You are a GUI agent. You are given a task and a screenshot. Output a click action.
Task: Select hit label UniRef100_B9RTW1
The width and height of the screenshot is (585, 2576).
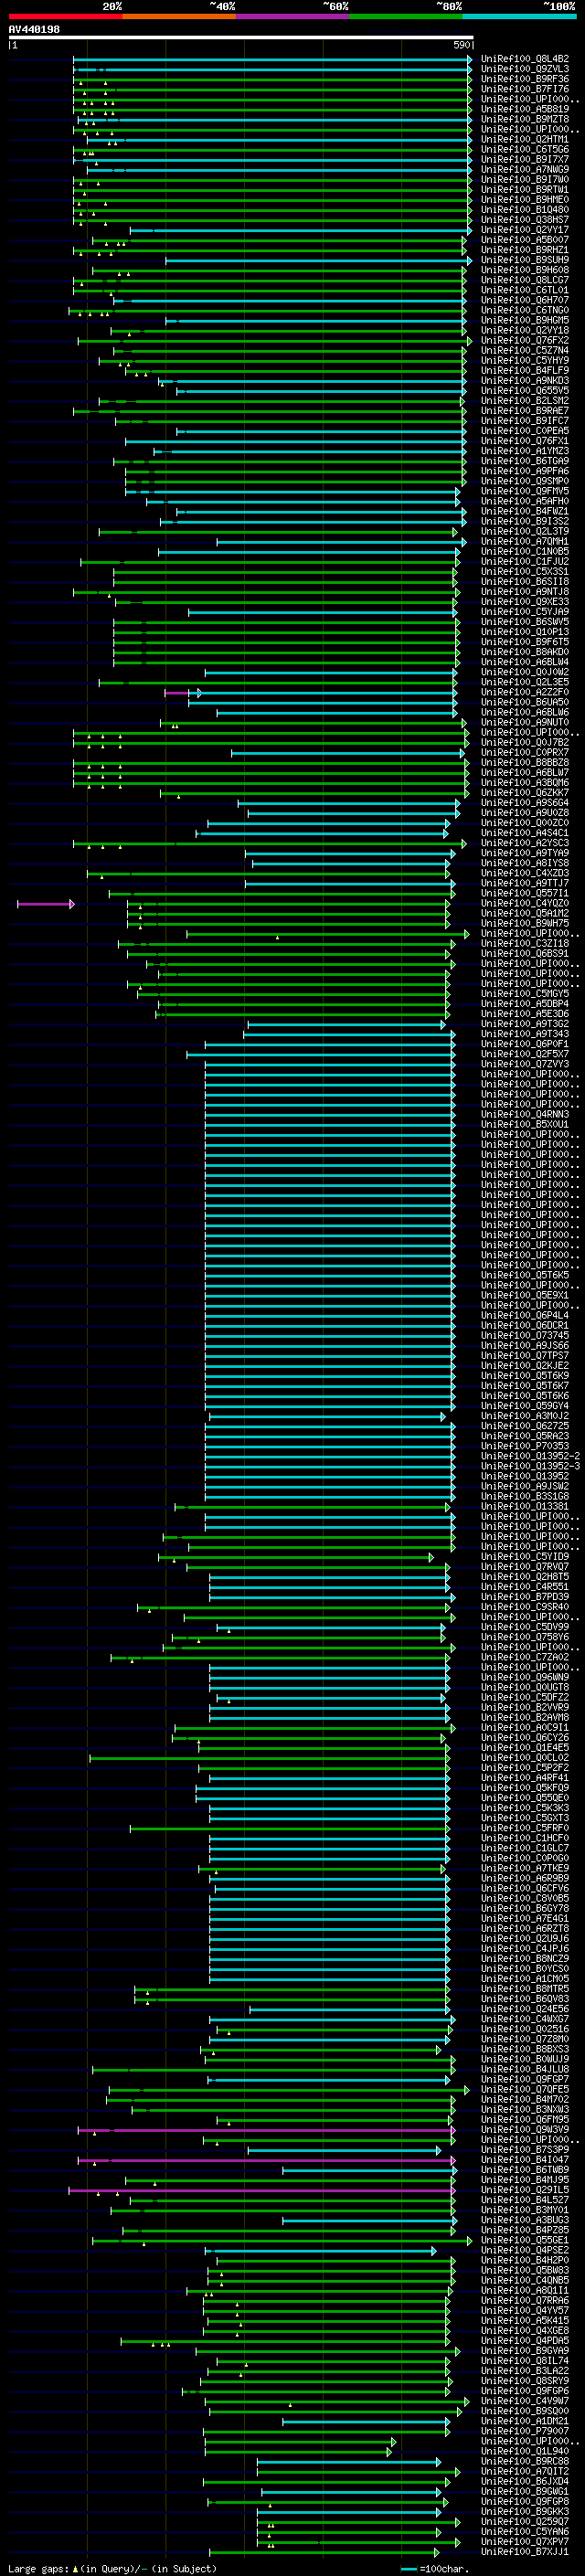pyautogui.click(x=525, y=189)
